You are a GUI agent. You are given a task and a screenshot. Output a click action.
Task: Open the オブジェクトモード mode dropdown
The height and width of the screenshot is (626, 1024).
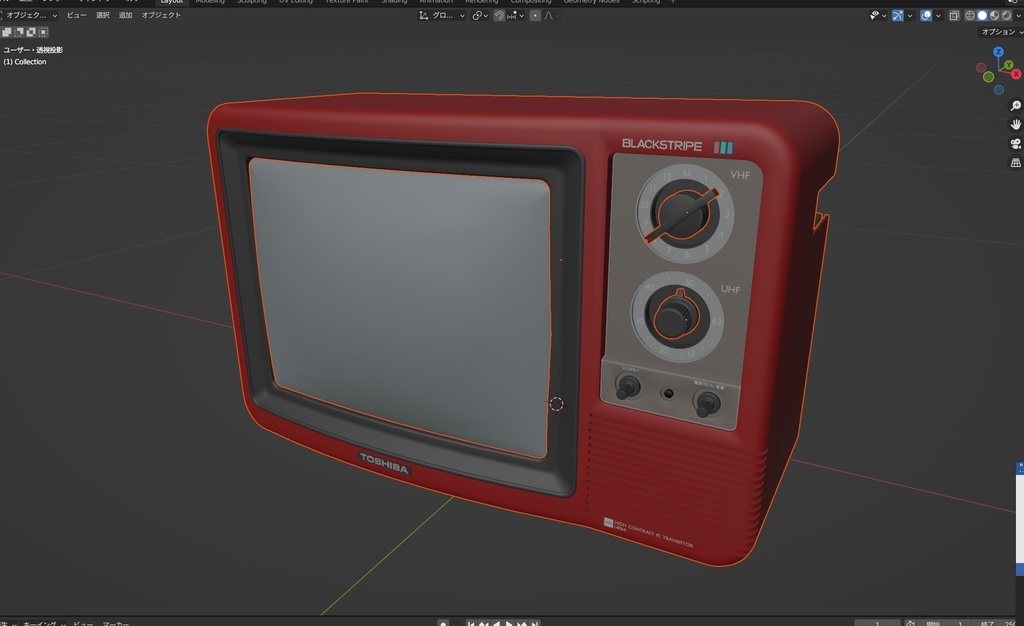[28, 14]
